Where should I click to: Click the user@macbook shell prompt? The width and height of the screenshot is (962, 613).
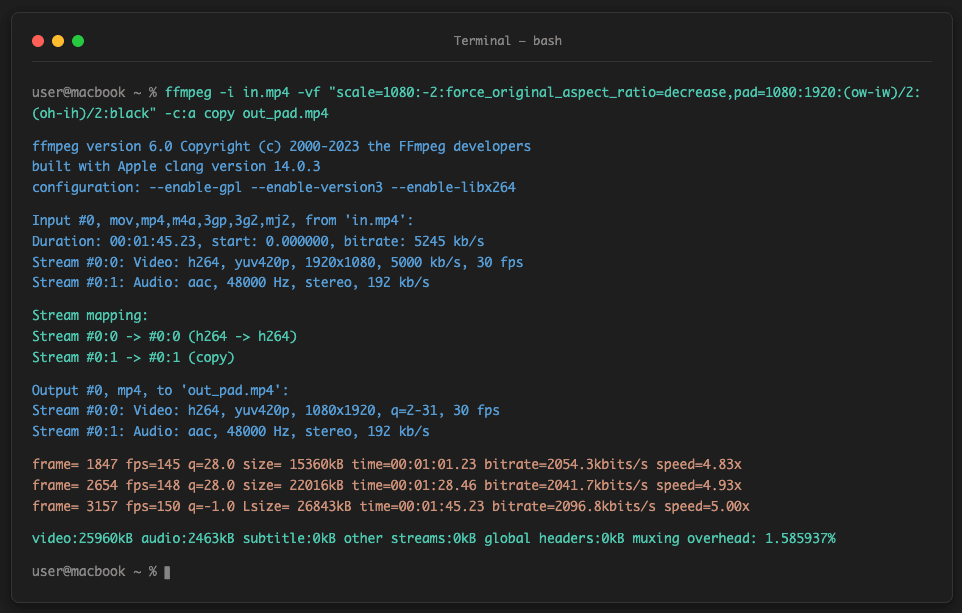(80, 571)
